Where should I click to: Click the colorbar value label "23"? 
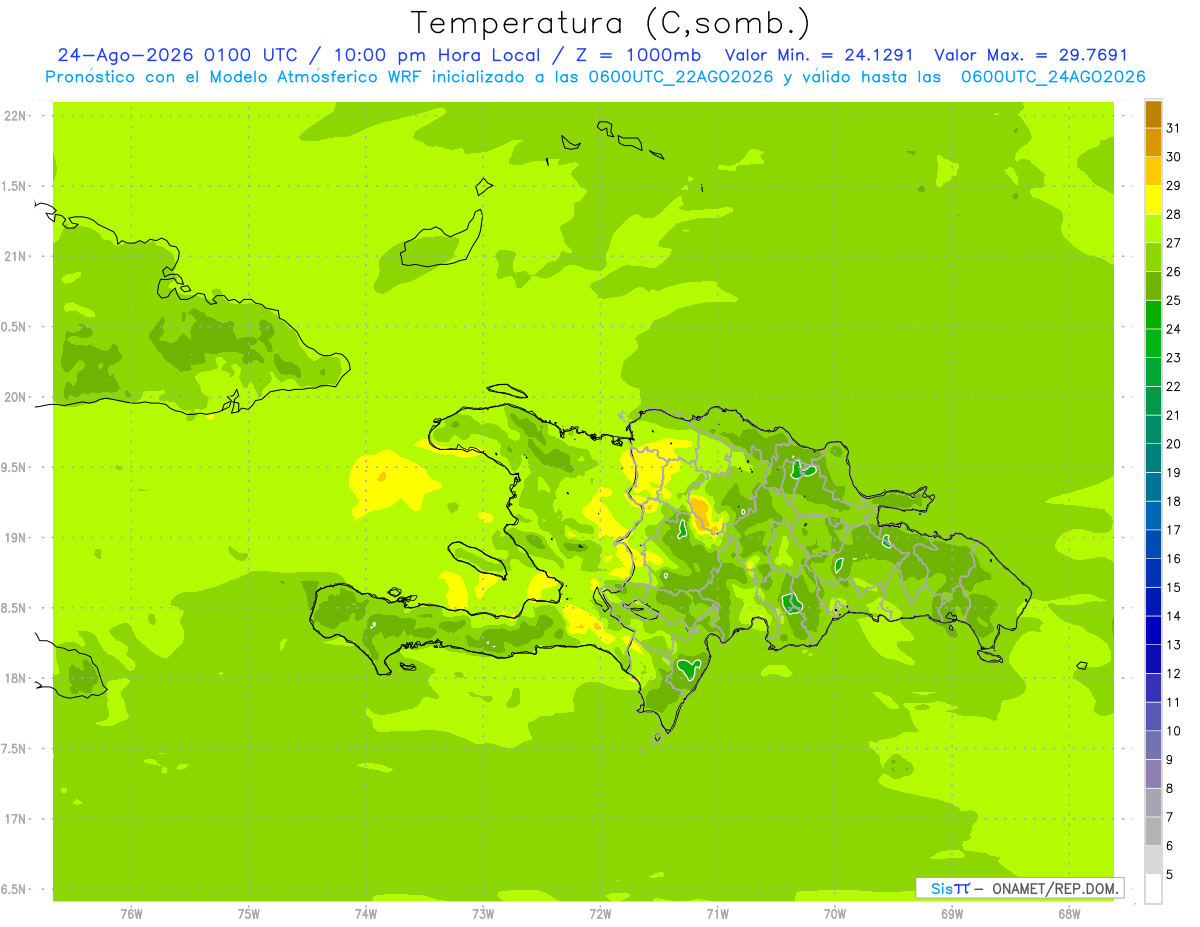click(x=1174, y=358)
